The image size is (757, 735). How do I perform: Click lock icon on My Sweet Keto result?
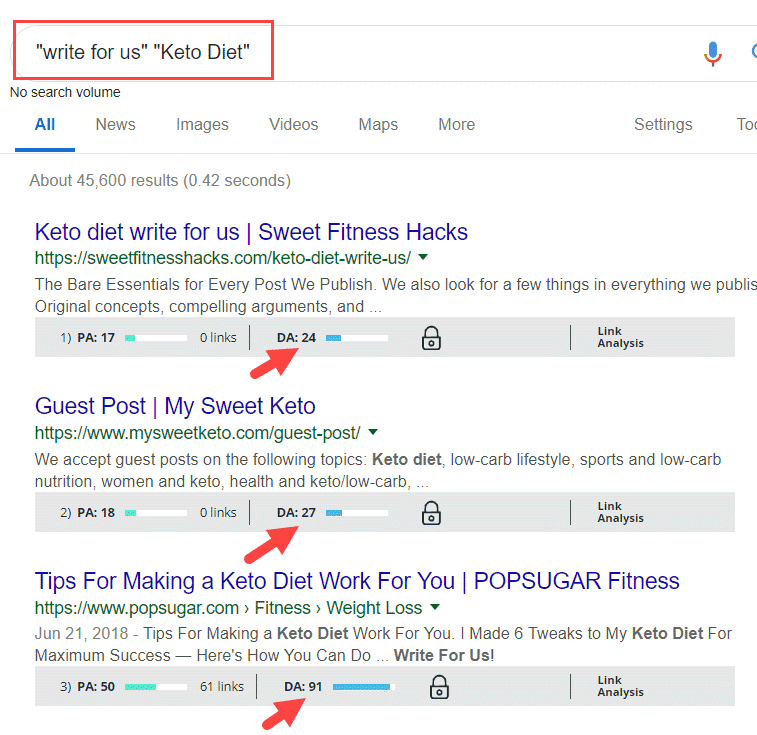tap(431, 513)
